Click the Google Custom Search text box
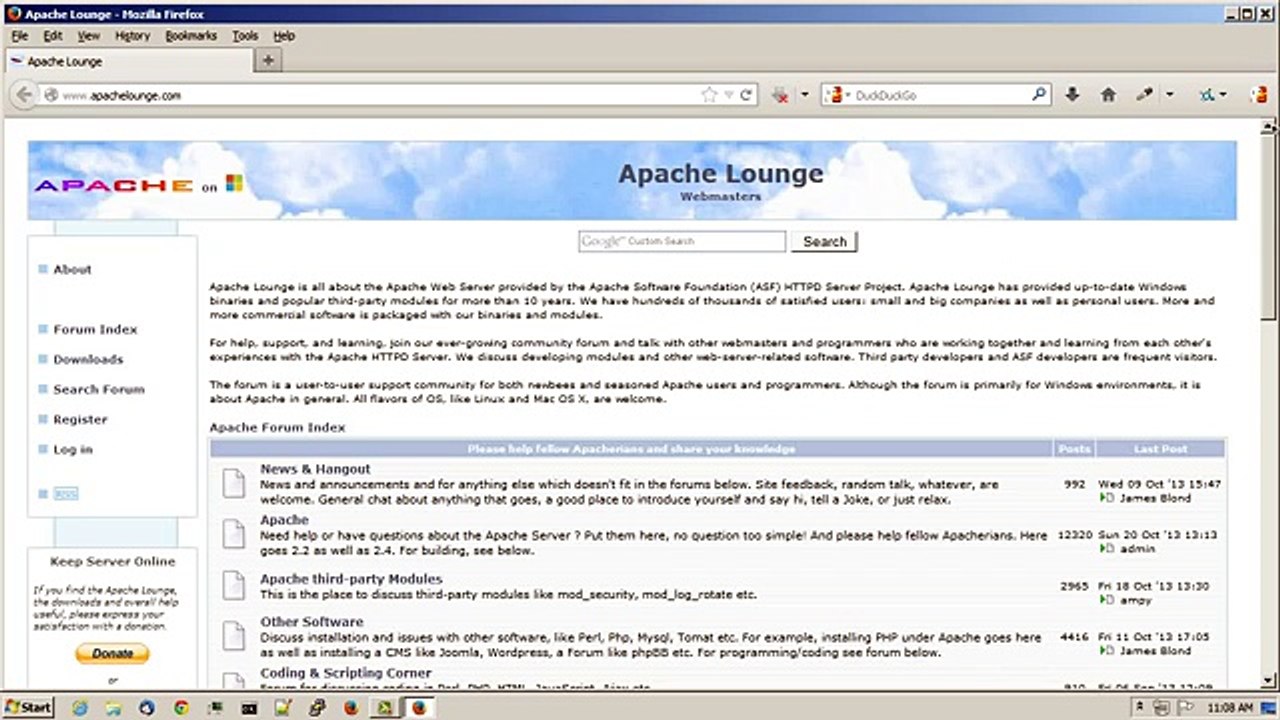This screenshot has height=720, width=1280. 682,241
